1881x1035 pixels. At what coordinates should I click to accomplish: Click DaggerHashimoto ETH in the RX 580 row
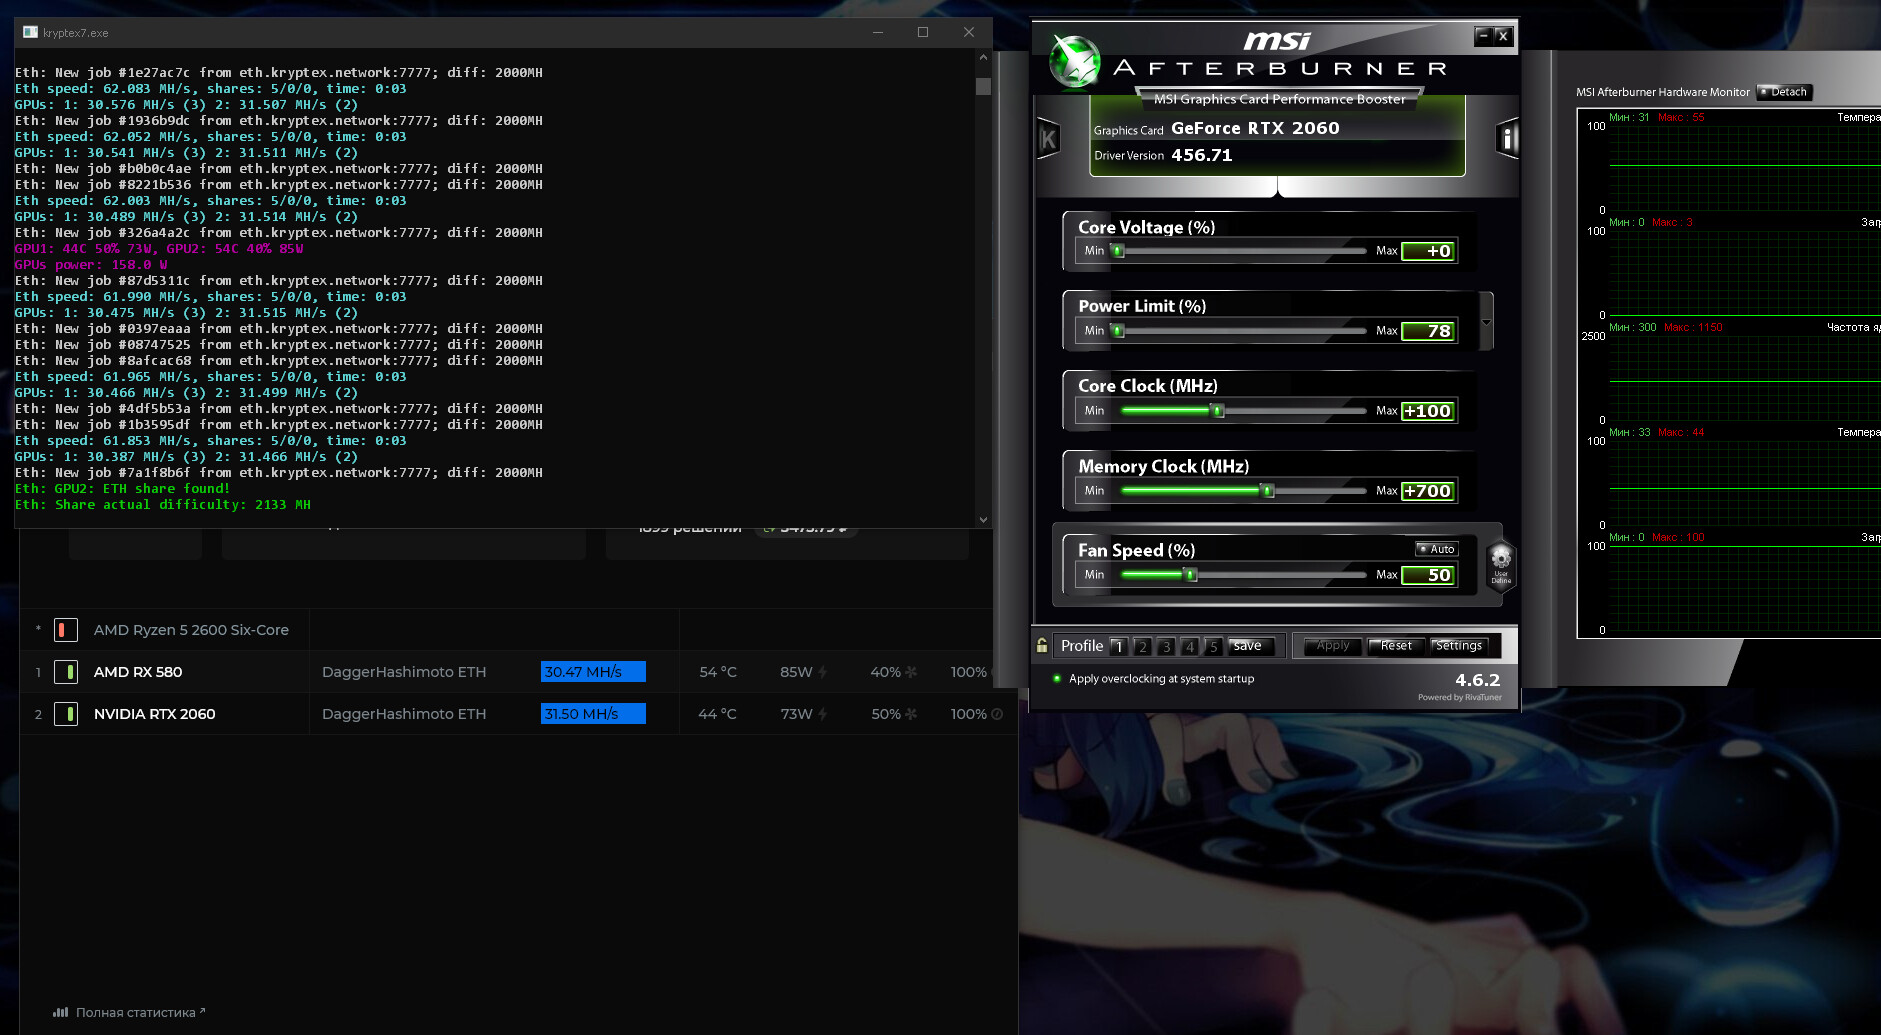(x=404, y=672)
